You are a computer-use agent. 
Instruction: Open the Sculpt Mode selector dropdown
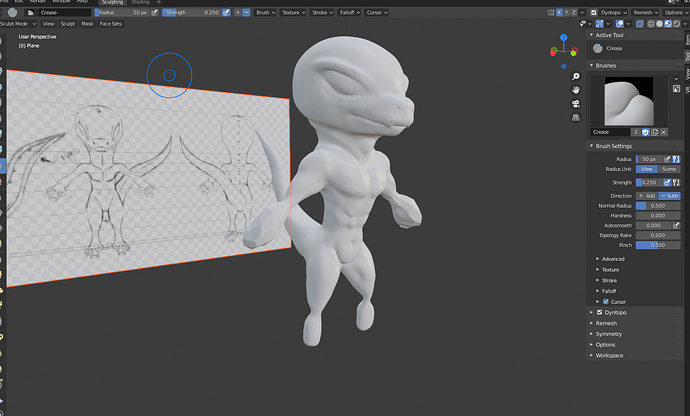pyautogui.click(x=18, y=24)
